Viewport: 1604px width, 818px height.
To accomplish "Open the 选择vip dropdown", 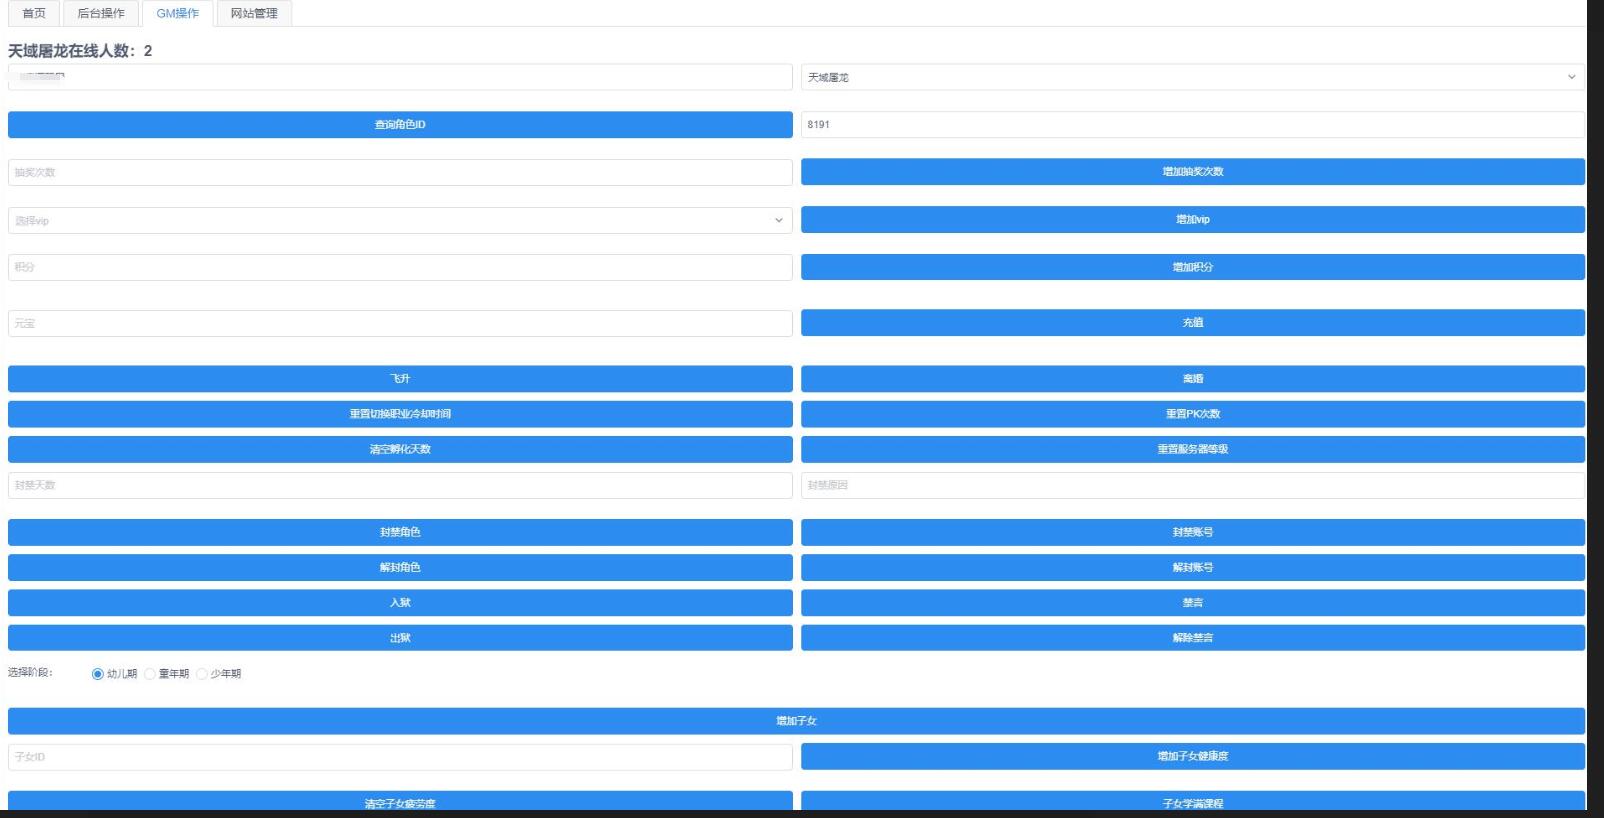I will 400,220.
